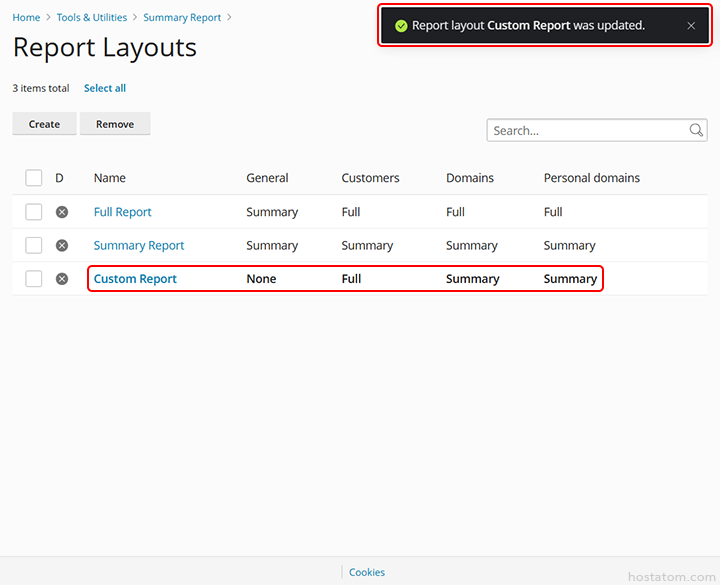The height and width of the screenshot is (585, 720).
Task: Click the Select all link
Action: click(105, 88)
